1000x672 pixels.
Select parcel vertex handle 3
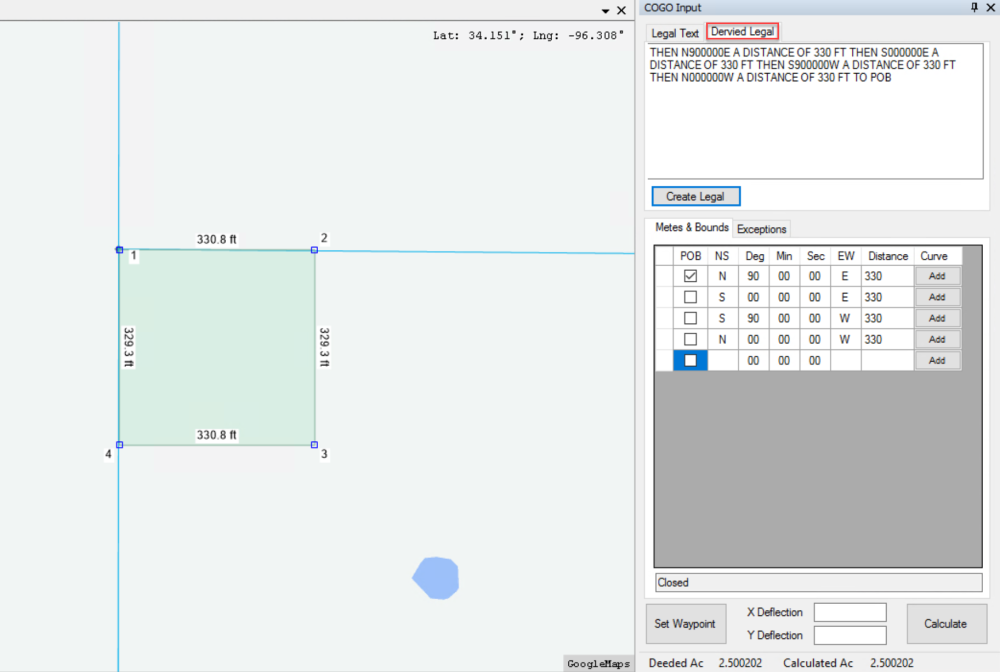click(314, 444)
